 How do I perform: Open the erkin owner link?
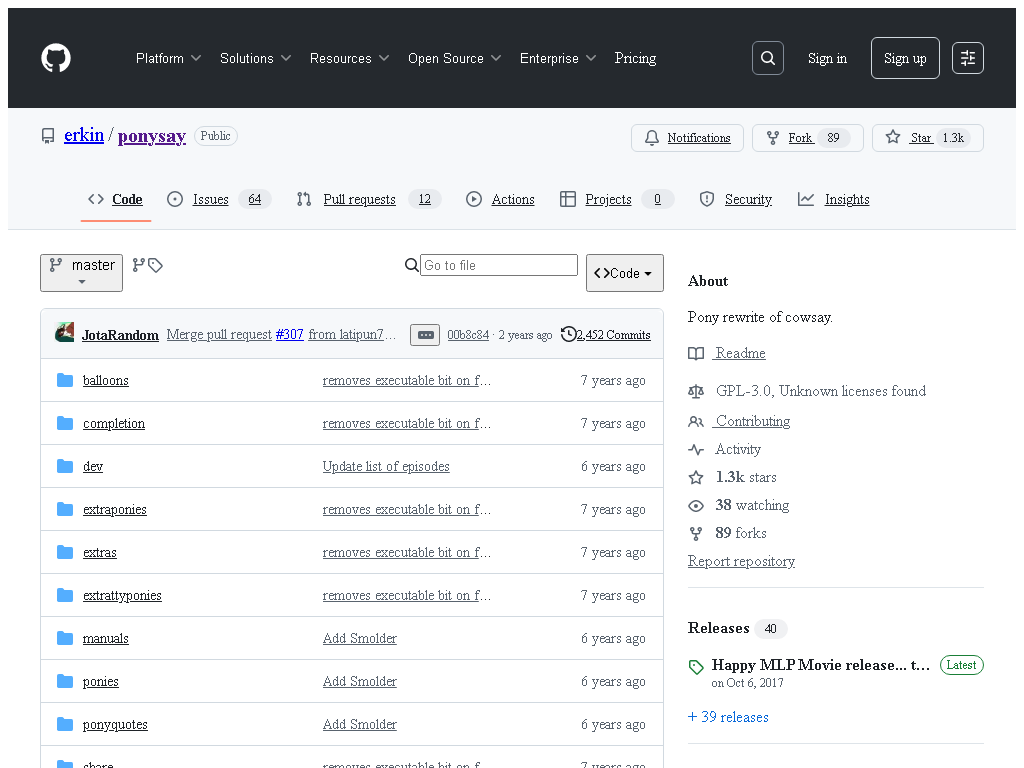[84, 135]
